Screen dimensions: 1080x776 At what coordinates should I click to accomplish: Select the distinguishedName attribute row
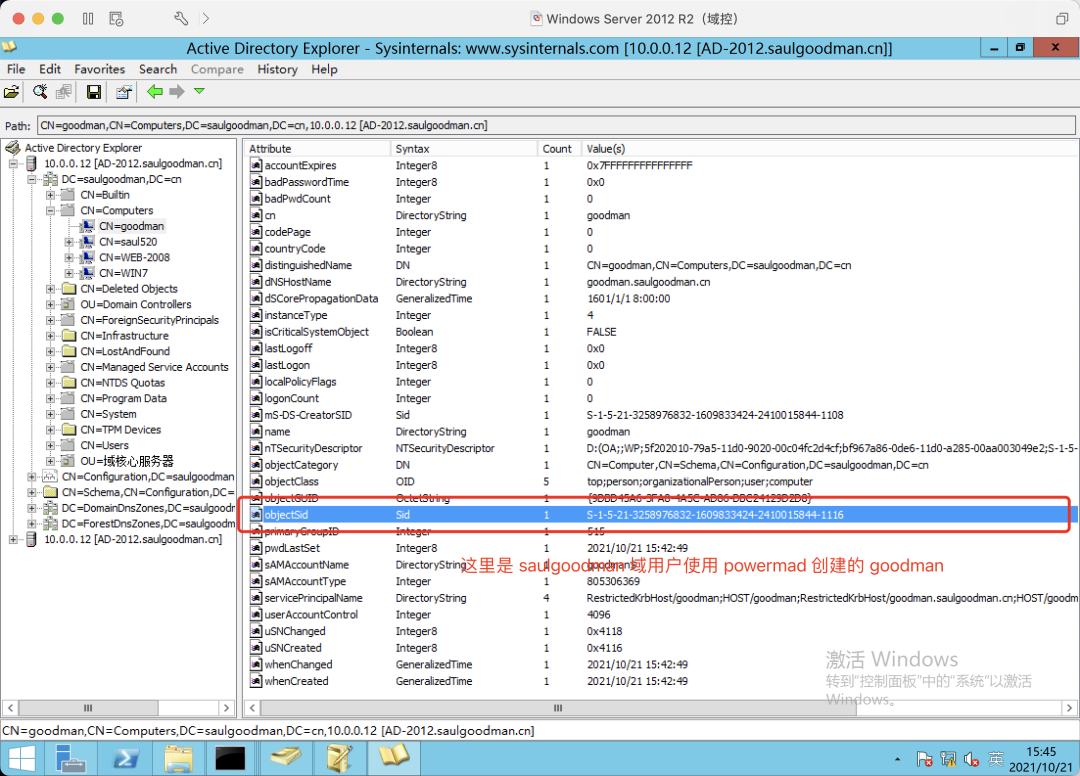(x=661, y=265)
